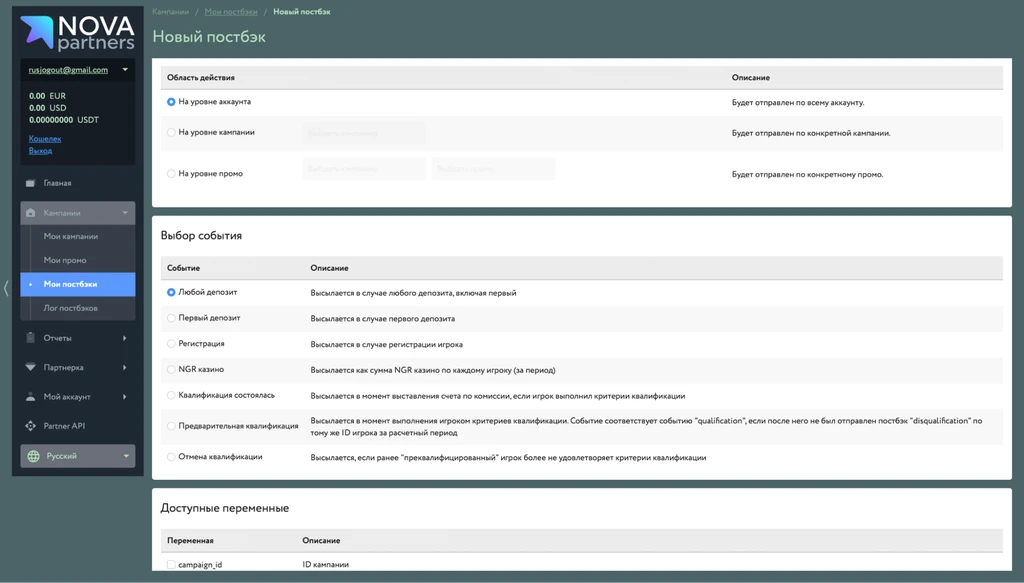Viewport: 1024px width, 583px height.
Task: Click the Событие column header
Action: [184, 268]
